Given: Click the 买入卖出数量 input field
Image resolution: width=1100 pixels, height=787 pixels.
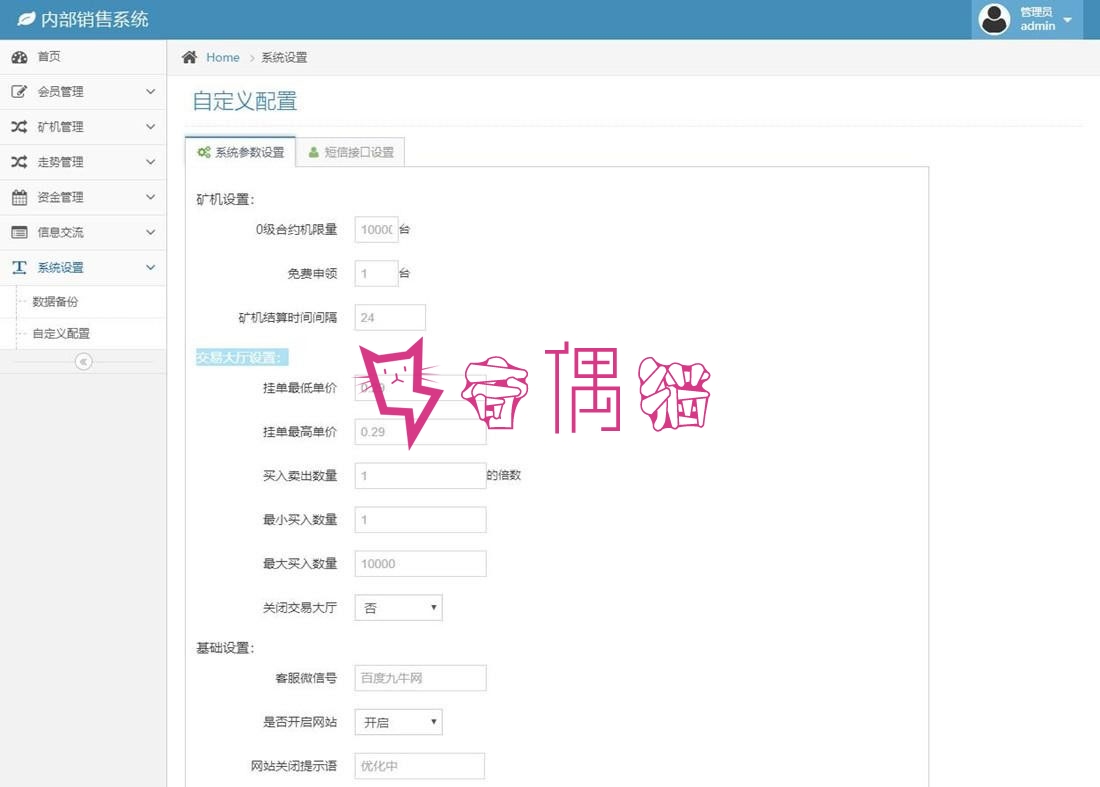Looking at the screenshot, I should point(420,476).
